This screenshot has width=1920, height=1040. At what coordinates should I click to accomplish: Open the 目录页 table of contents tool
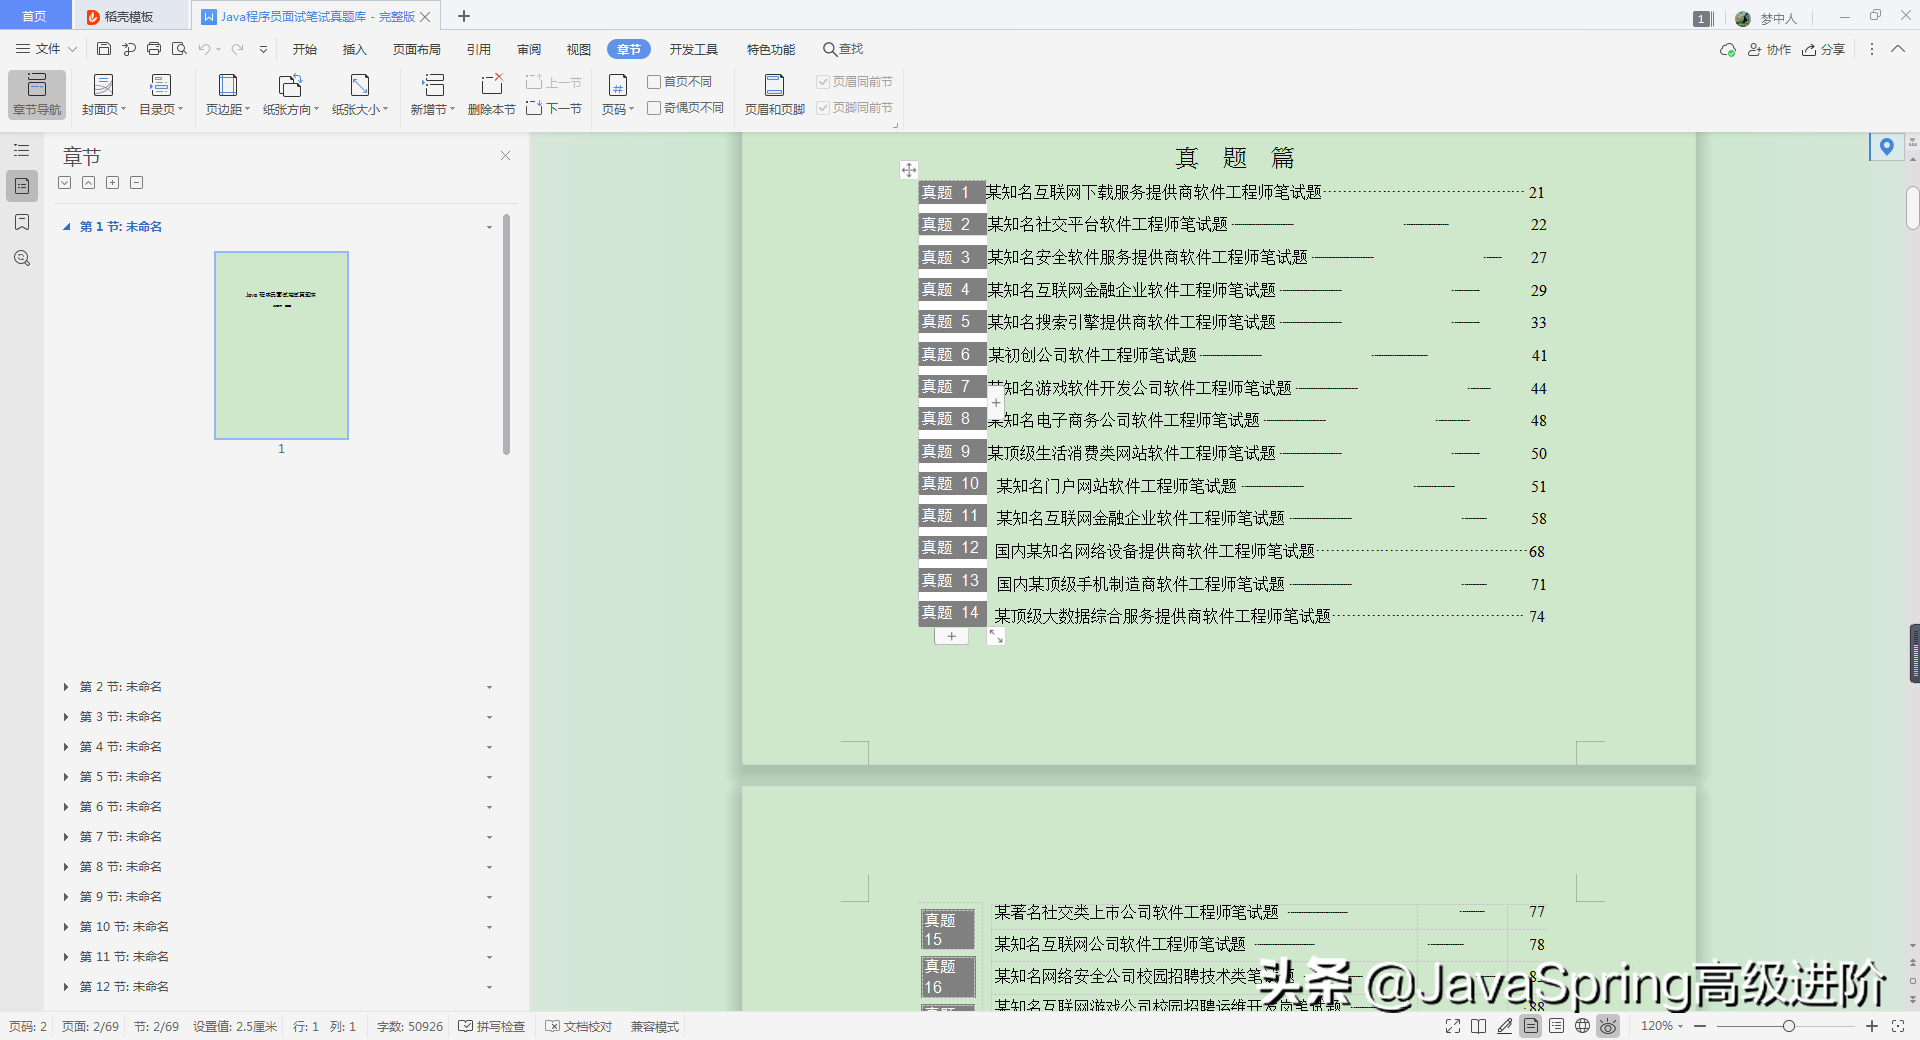[x=160, y=95]
